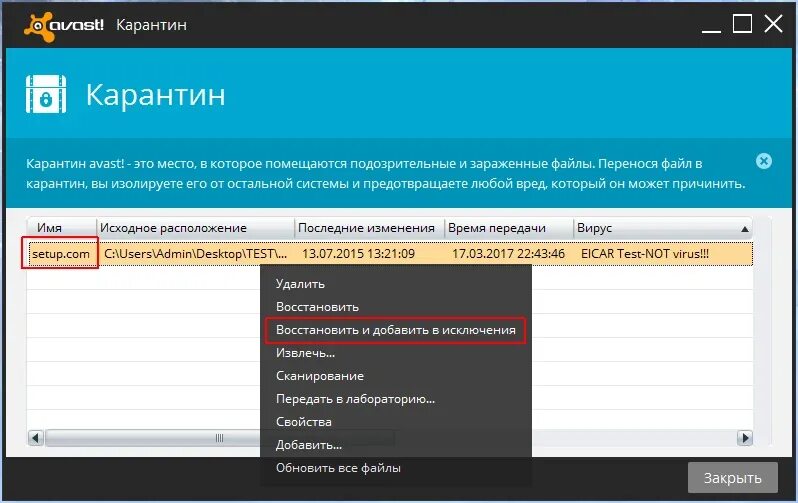Select Восстановить и добавить в исключения
The image size is (798, 503).
[395, 330]
